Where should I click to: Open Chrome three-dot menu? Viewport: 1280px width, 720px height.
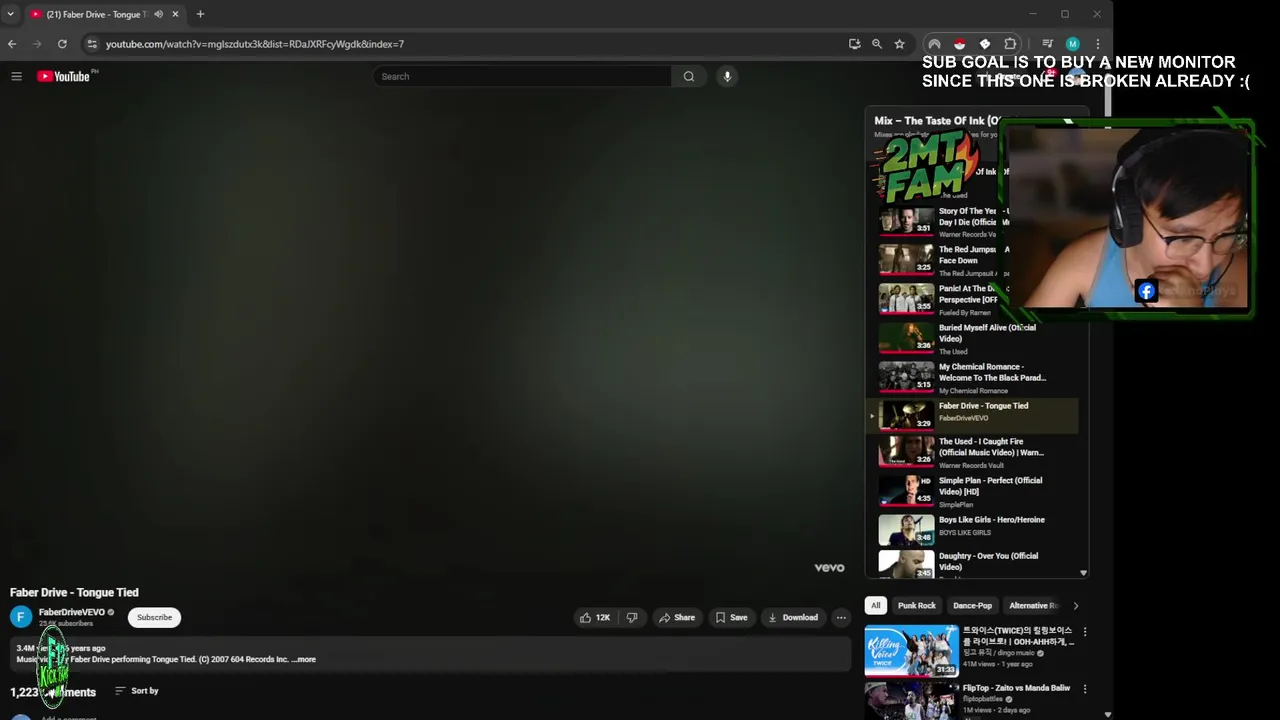pos(1097,44)
